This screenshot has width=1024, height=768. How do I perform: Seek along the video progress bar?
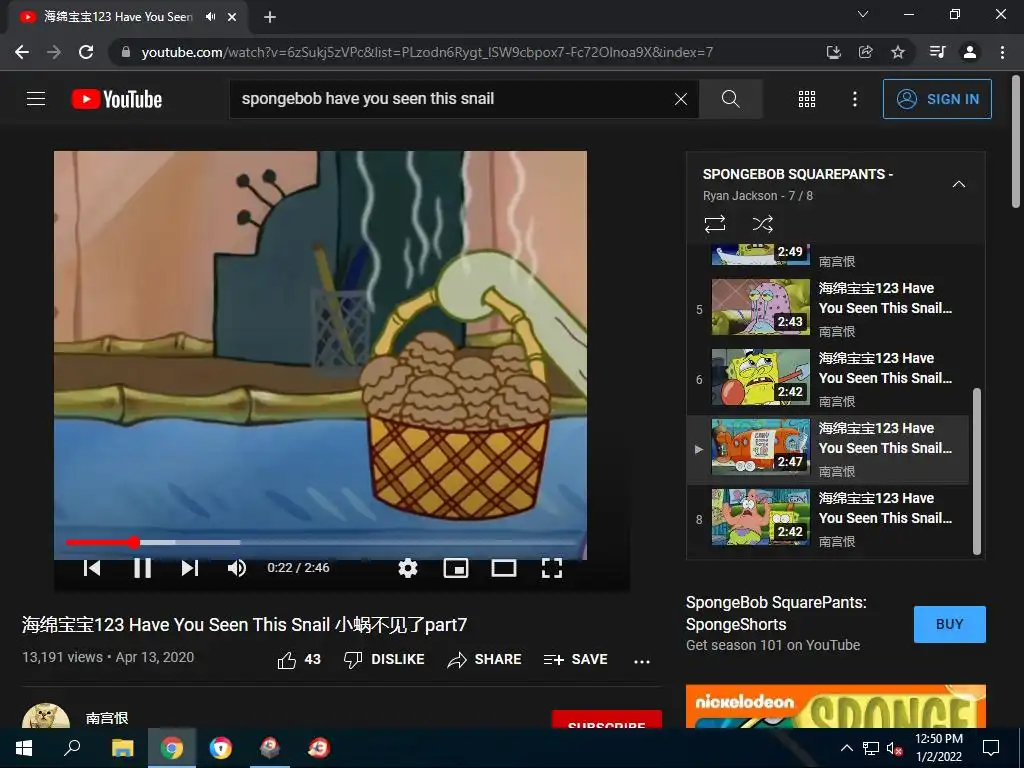(x=321, y=542)
